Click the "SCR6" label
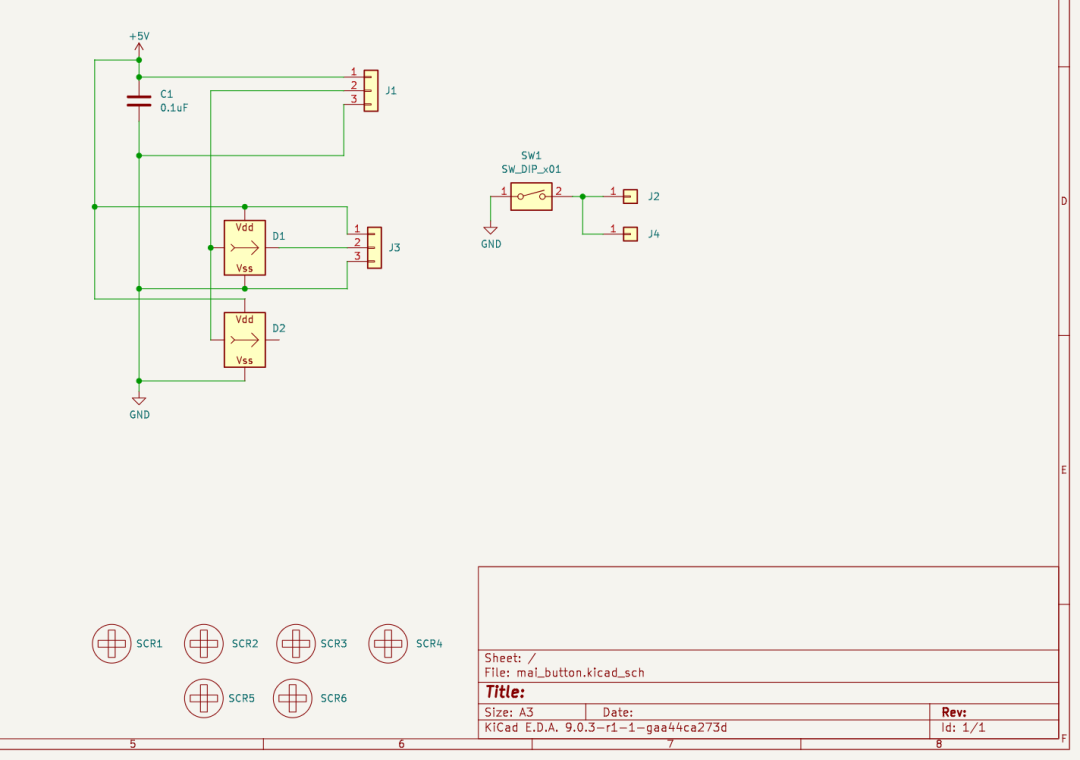The height and width of the screenshot is (760, 1080). 333,698
